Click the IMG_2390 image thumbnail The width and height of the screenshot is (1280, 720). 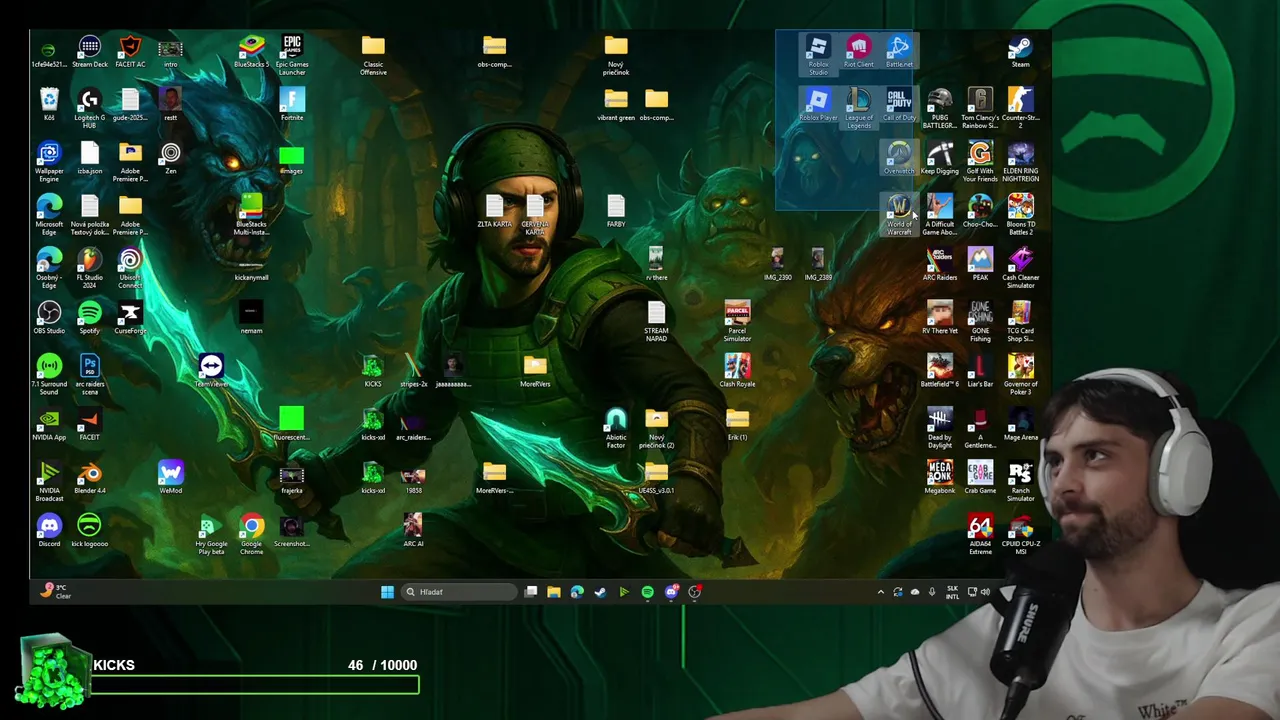tap(777, 265)
